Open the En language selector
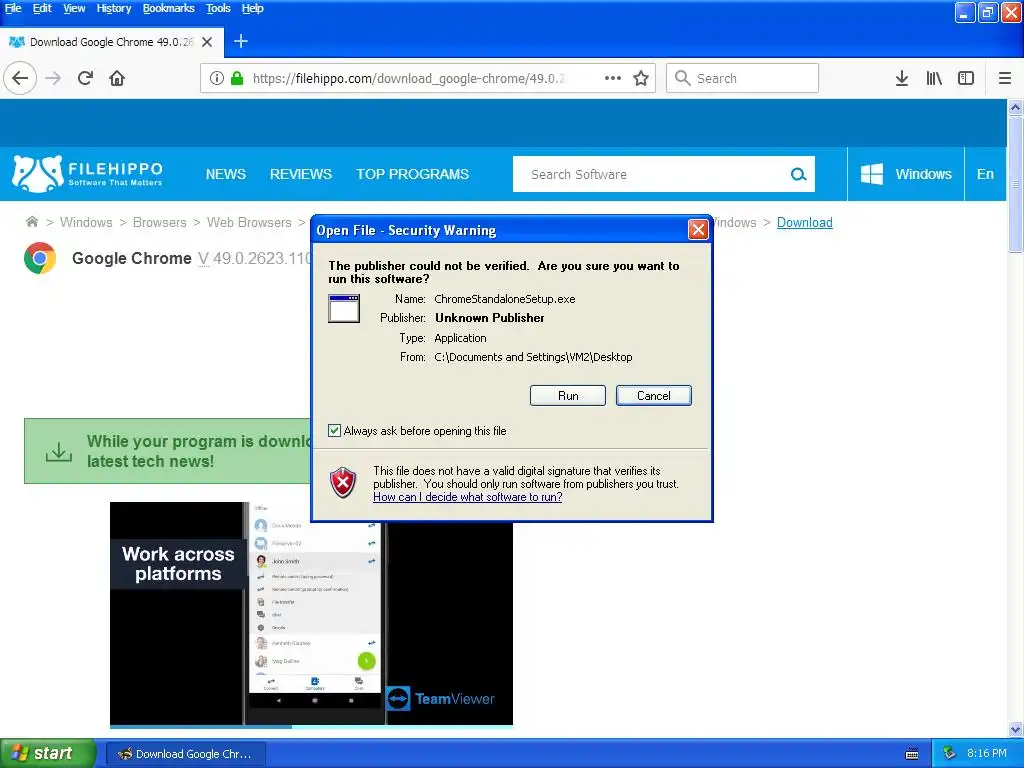Image resolution: width=1024 pixels, height=768 pixels. click(985, 174)
